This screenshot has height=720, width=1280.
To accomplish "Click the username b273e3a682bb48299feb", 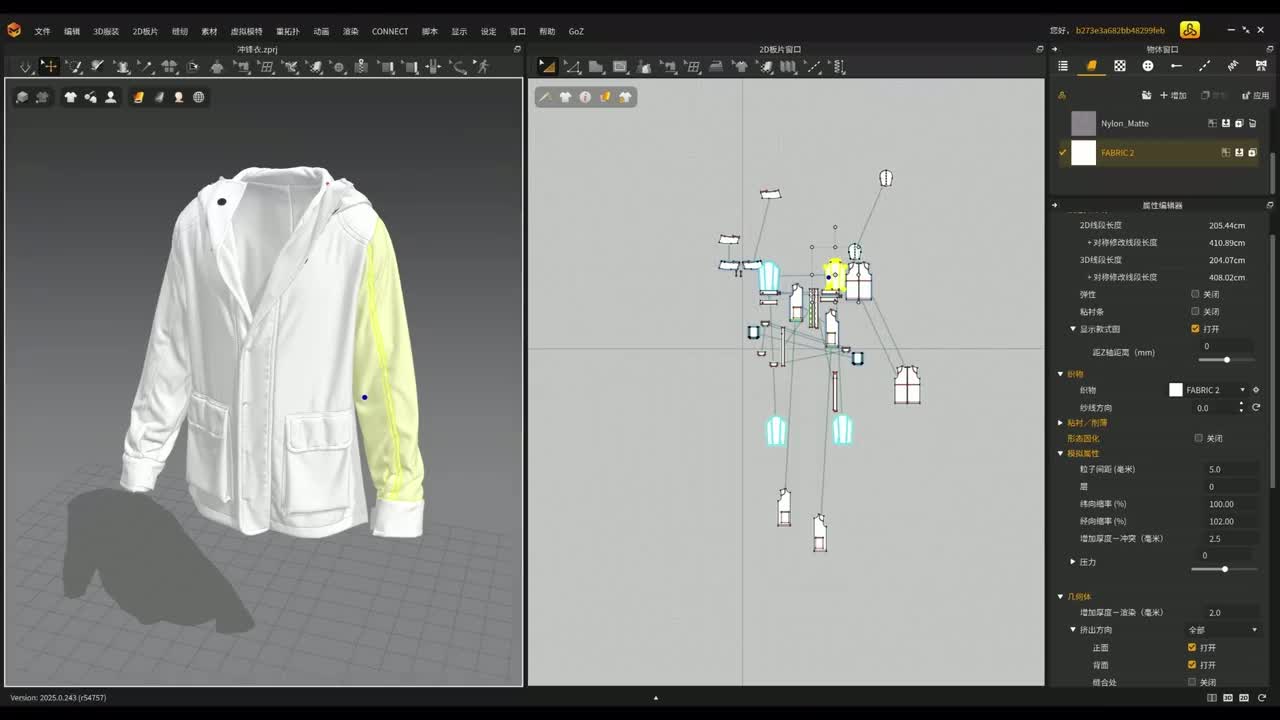I will 1120,31.
